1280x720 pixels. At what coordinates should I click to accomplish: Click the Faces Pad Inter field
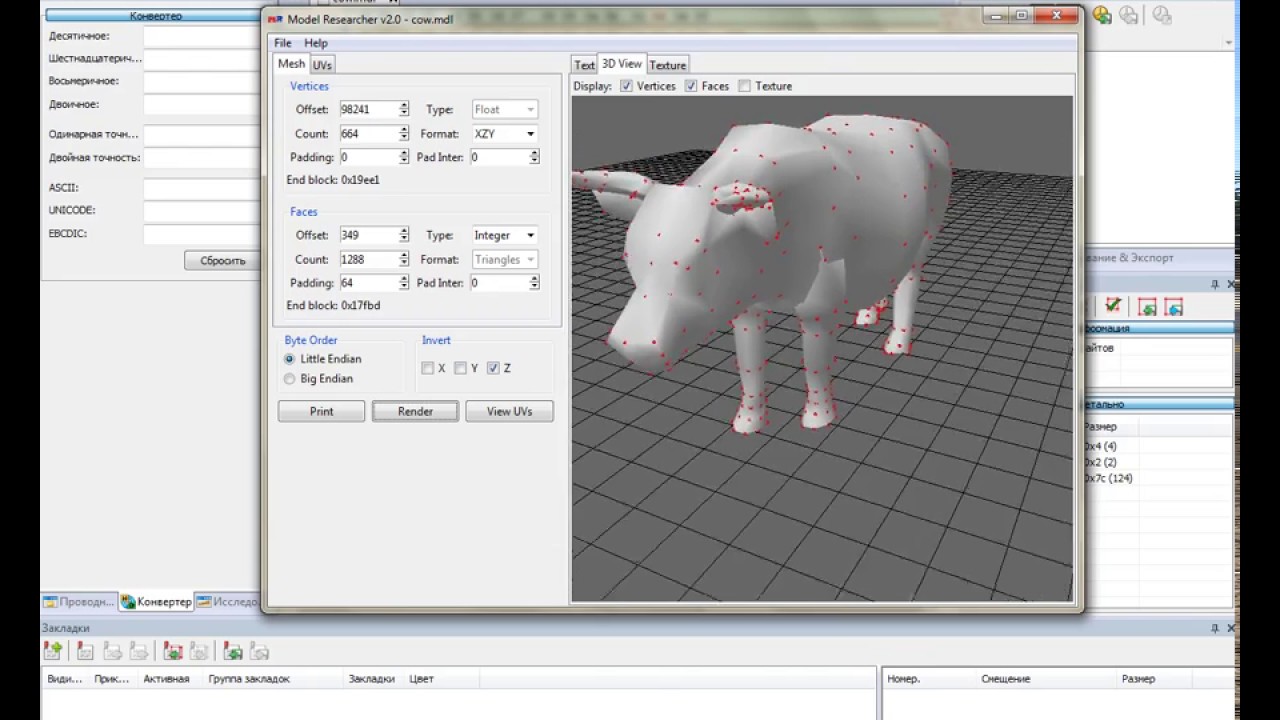tap(499, 284)
